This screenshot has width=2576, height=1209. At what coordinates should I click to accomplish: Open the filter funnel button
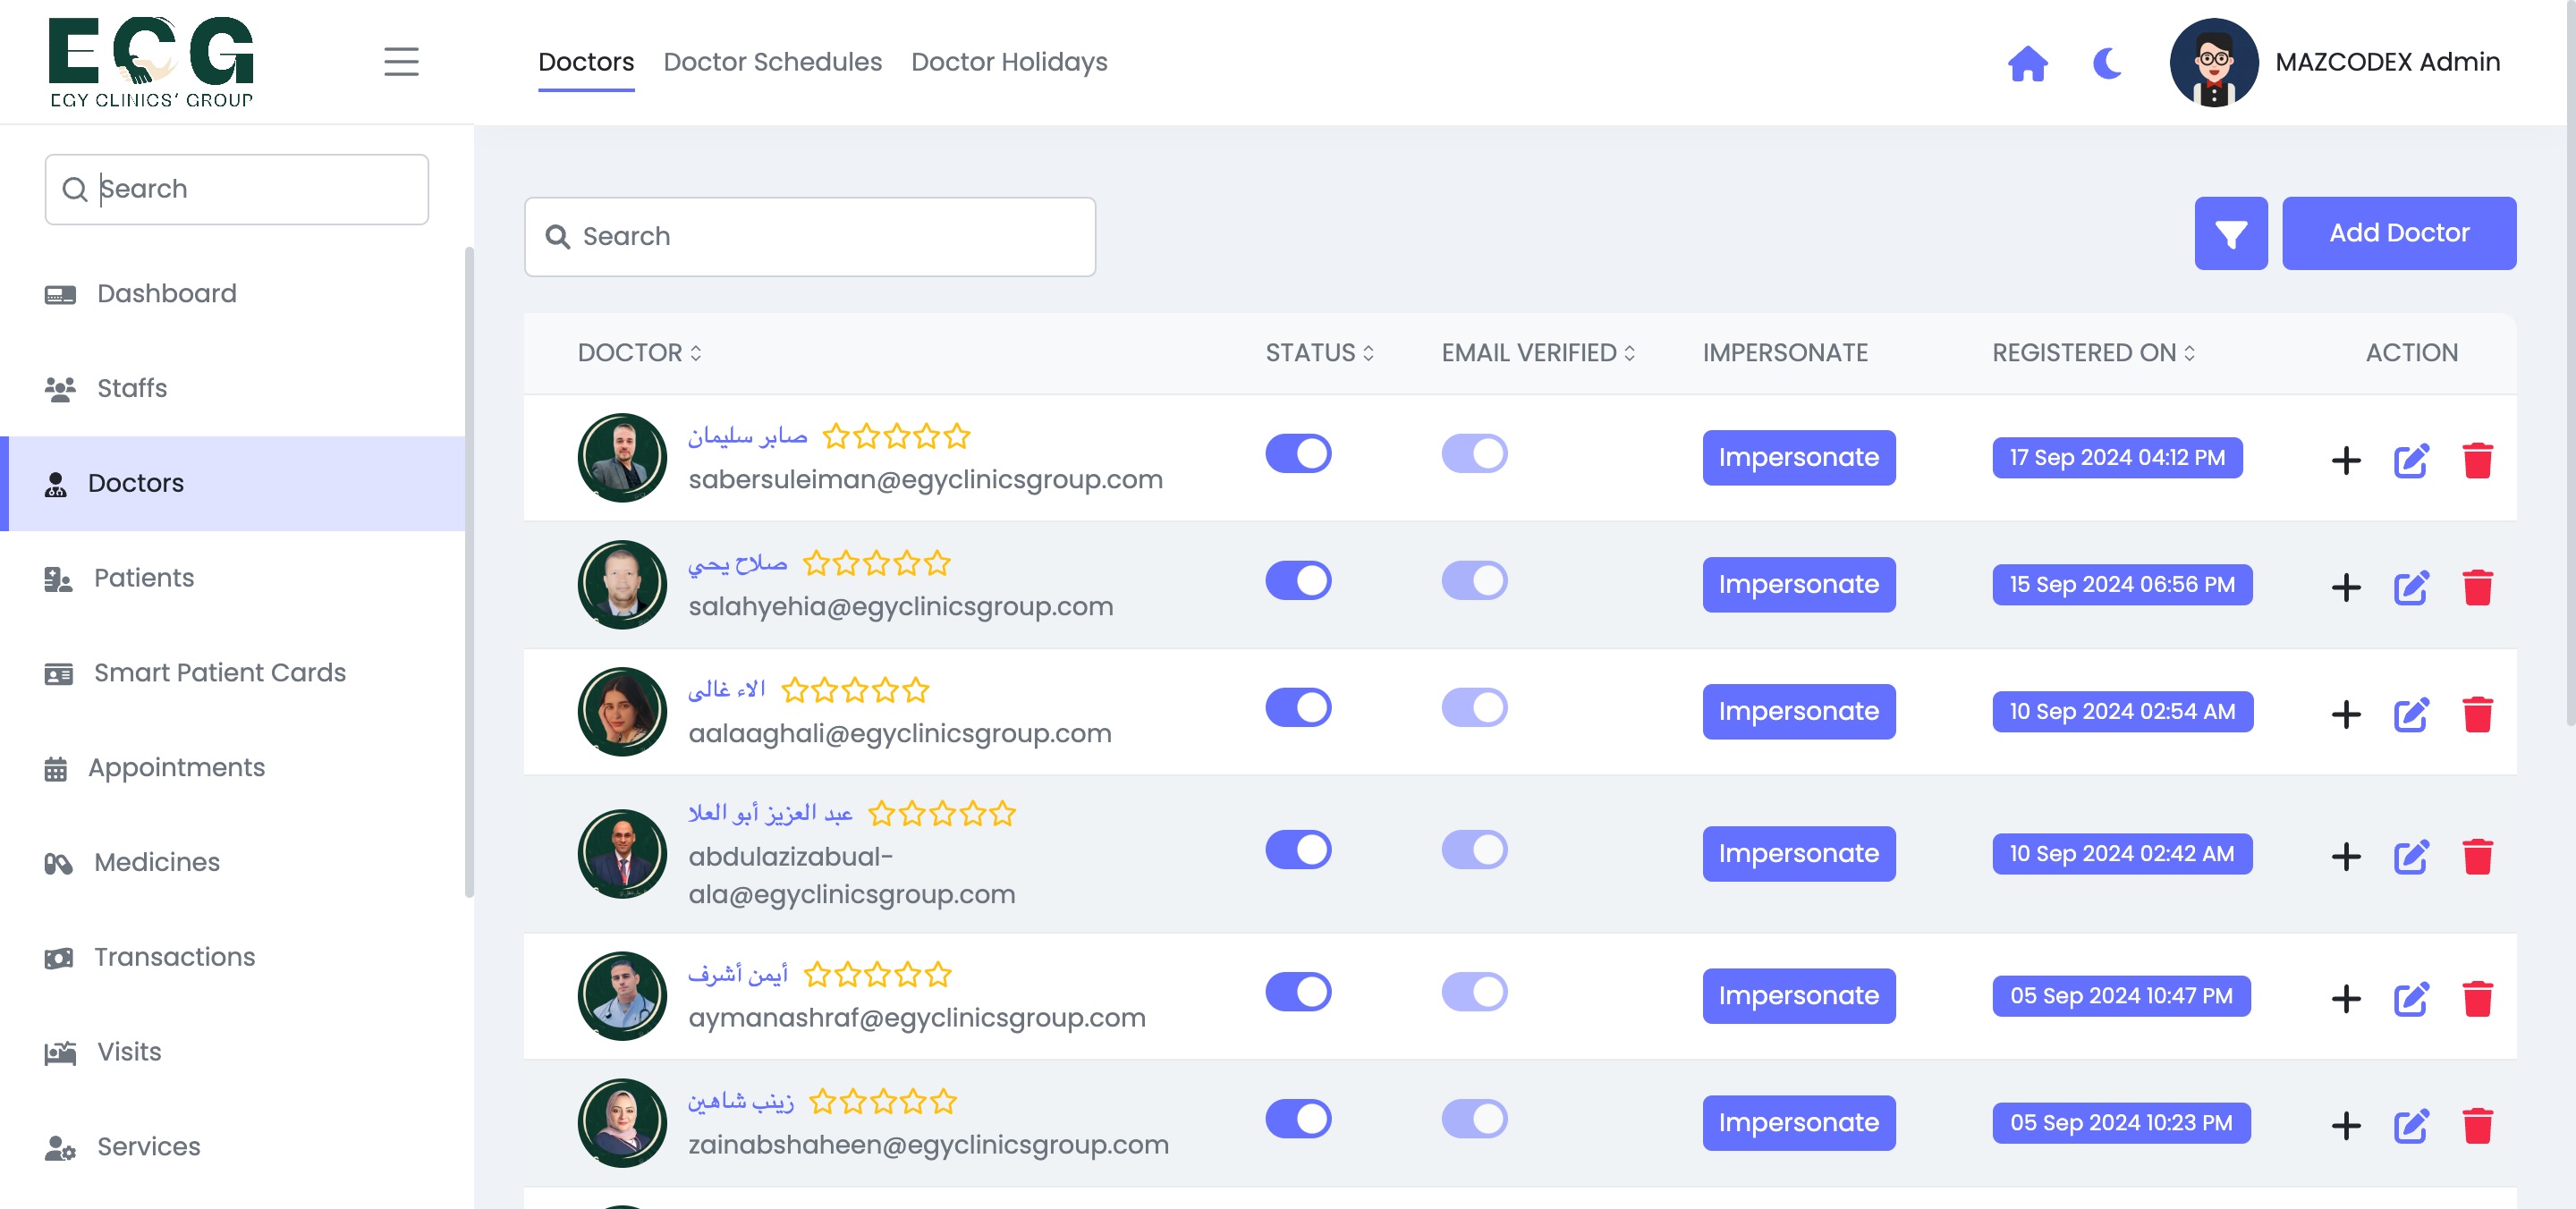pos(2231,233)
